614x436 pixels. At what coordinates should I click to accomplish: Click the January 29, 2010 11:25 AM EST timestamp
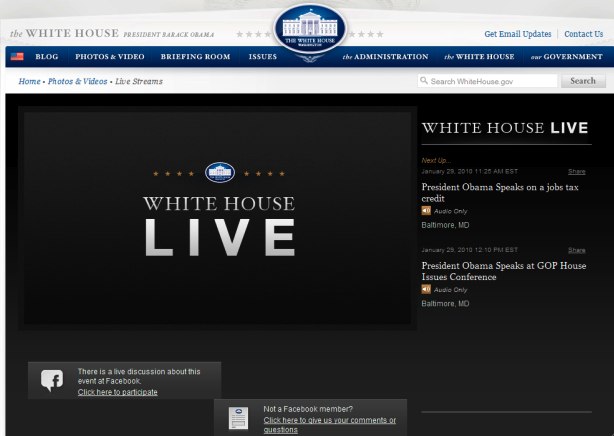470,172
